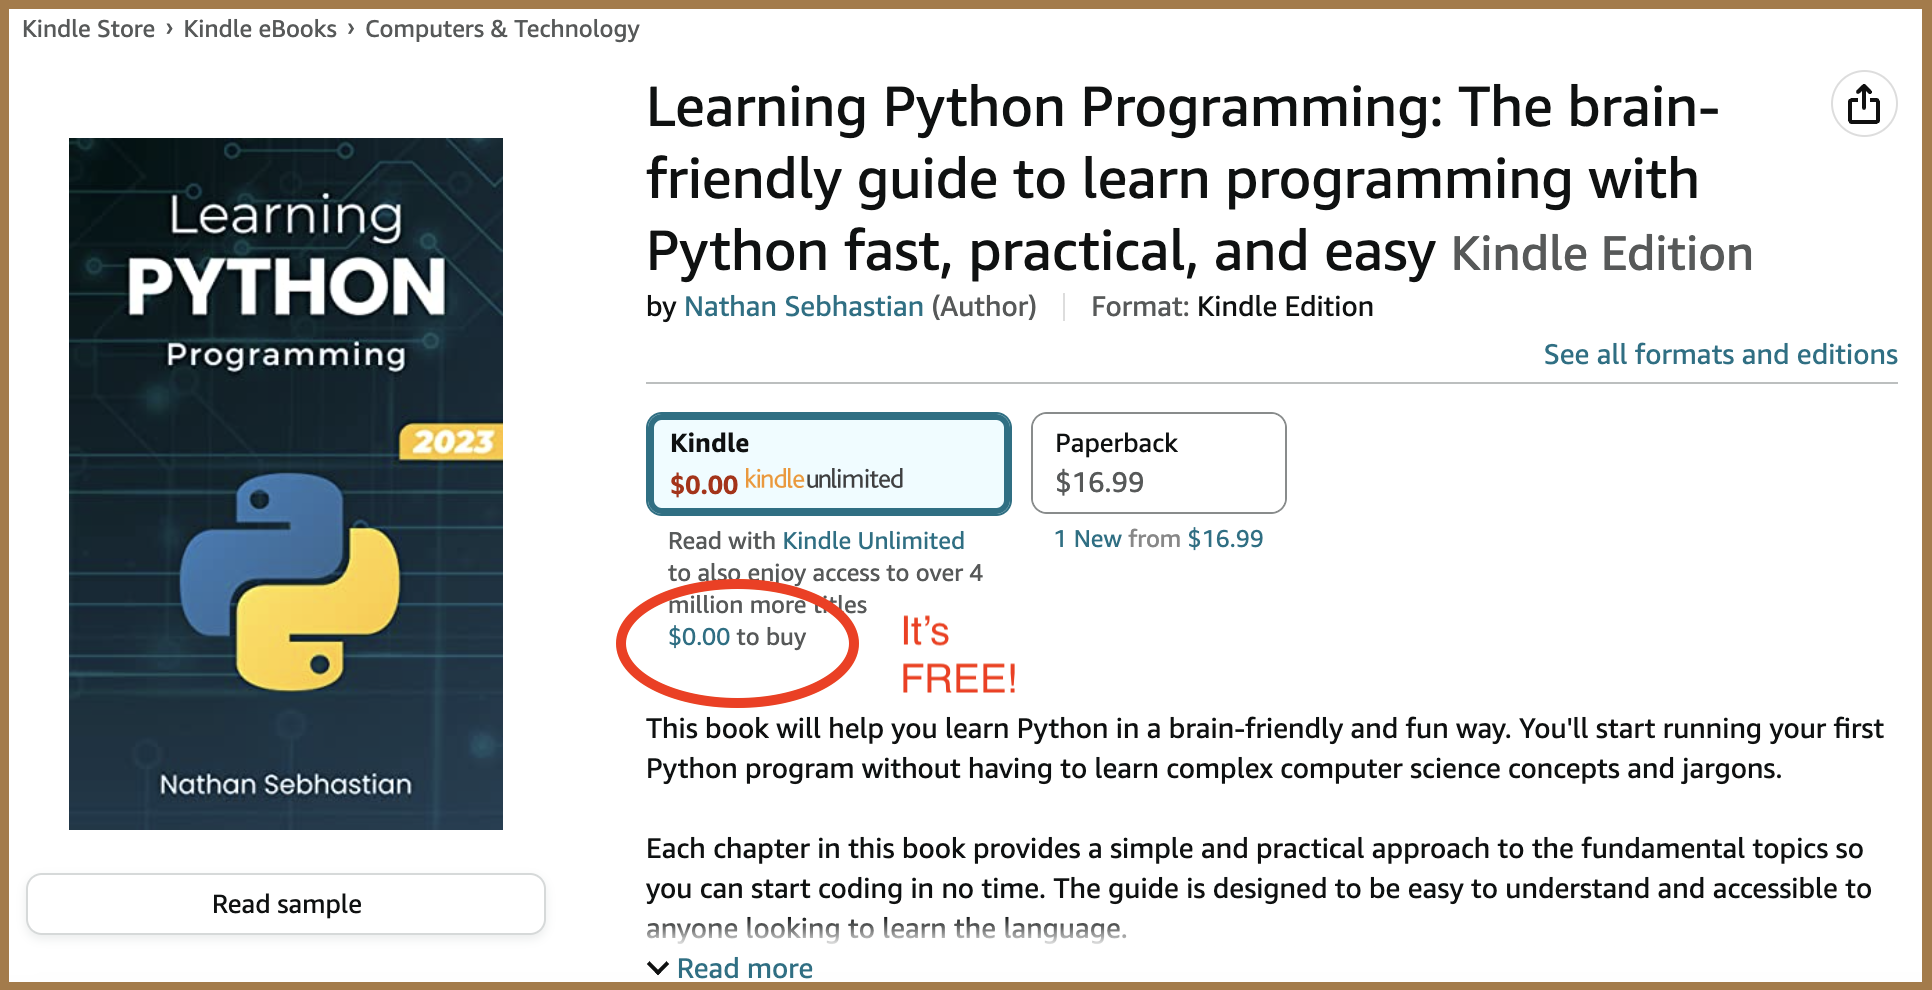This screenshot has height=990, width=1932.
Task: Click the share icon button
Action: tap(1863, 104)
